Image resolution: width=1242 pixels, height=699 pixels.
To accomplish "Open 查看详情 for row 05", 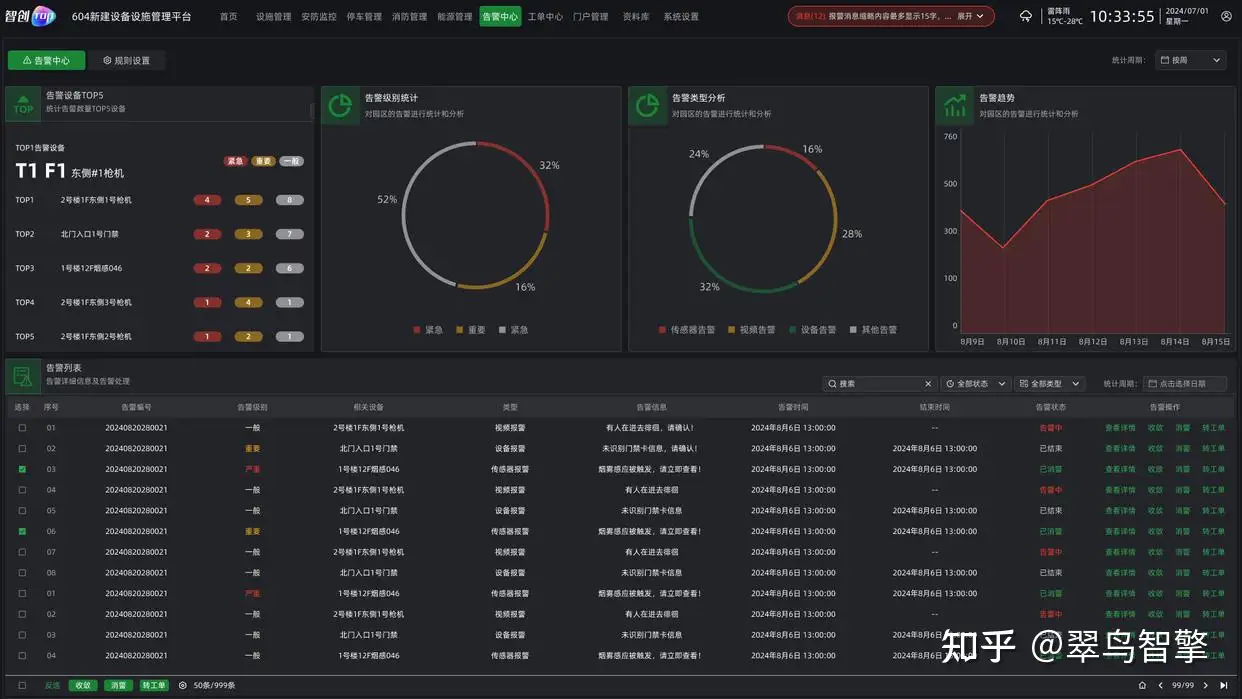I will (x=1120, y=510).
